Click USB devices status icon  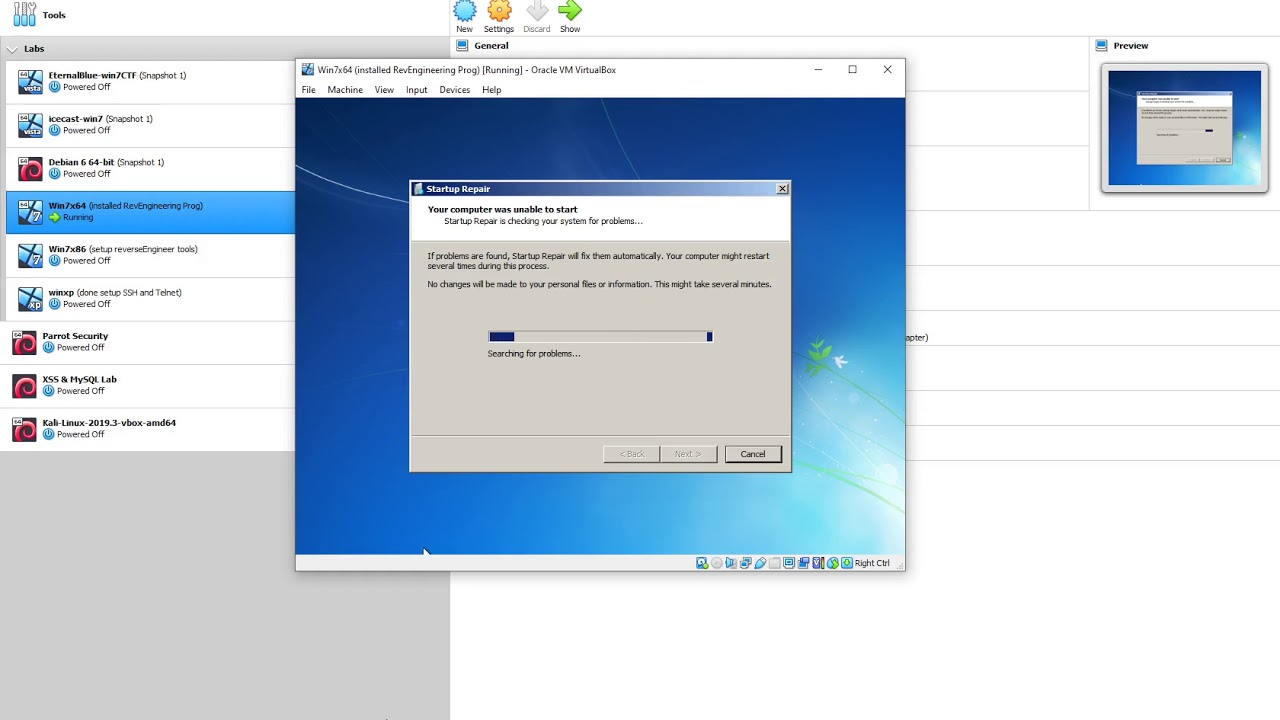(760, 563)
